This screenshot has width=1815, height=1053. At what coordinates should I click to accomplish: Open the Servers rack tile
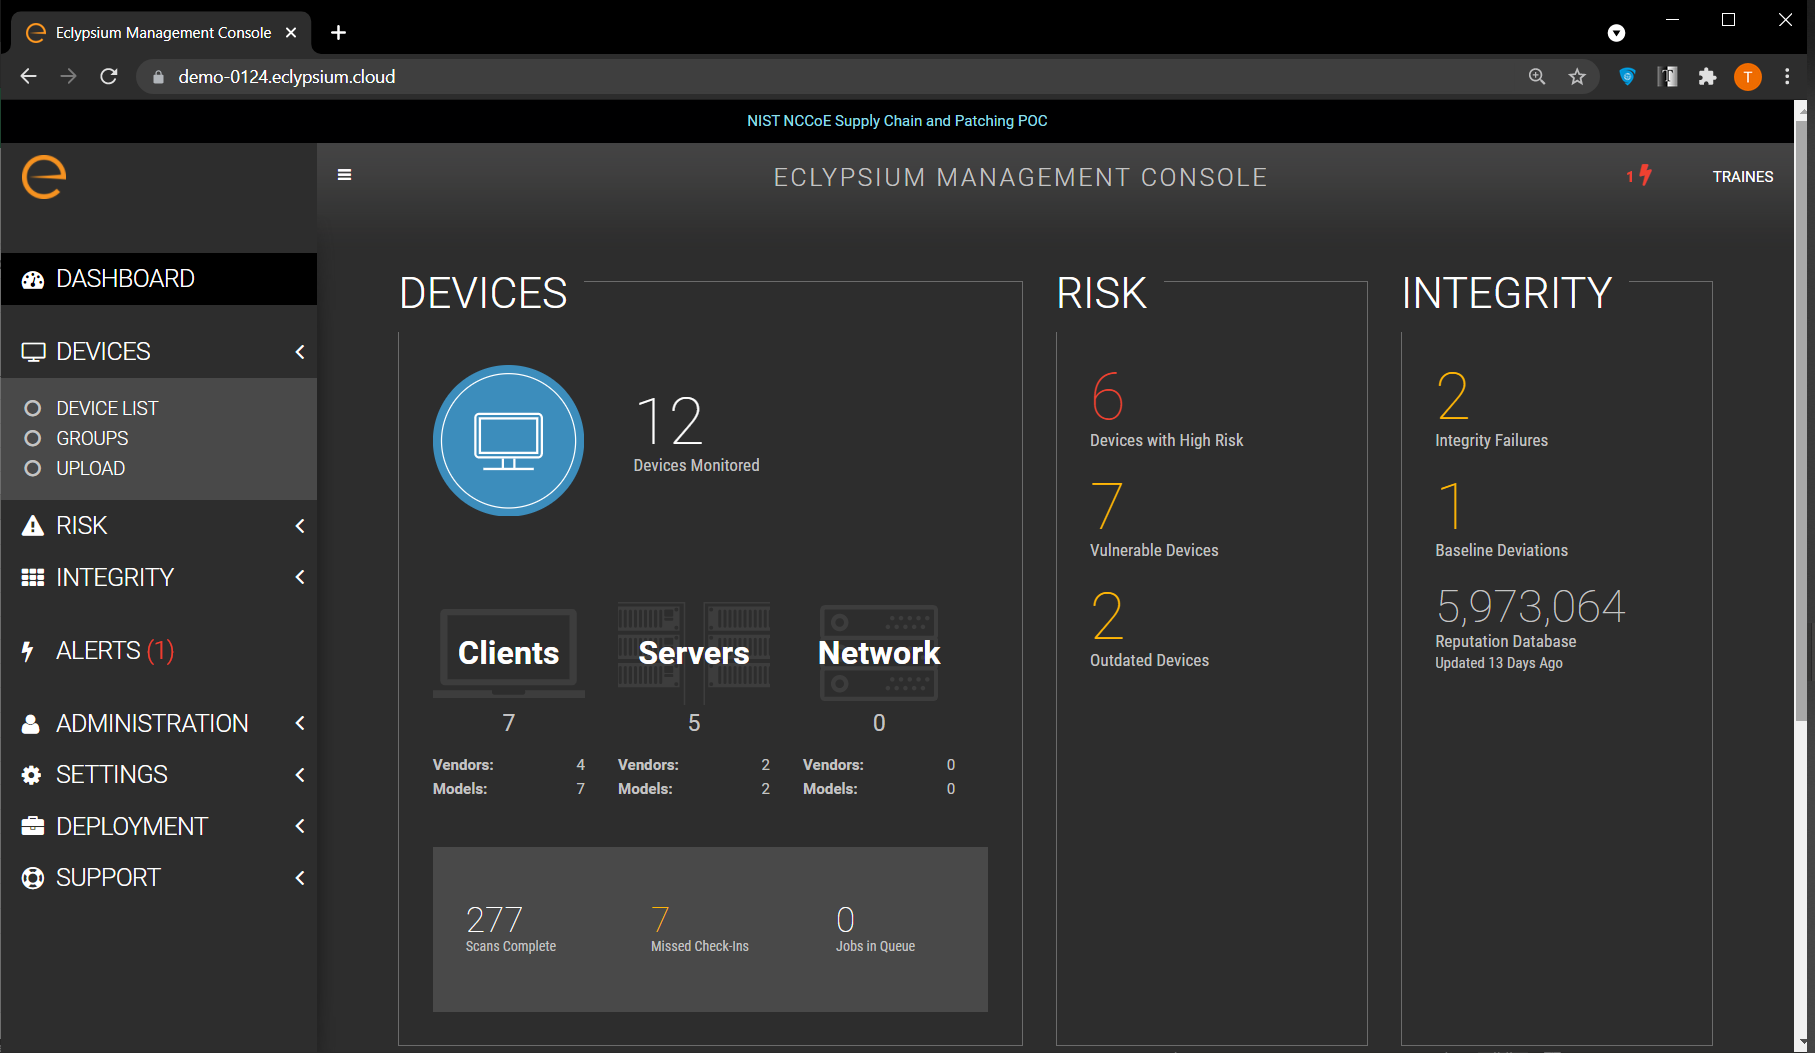pos(694,653)
